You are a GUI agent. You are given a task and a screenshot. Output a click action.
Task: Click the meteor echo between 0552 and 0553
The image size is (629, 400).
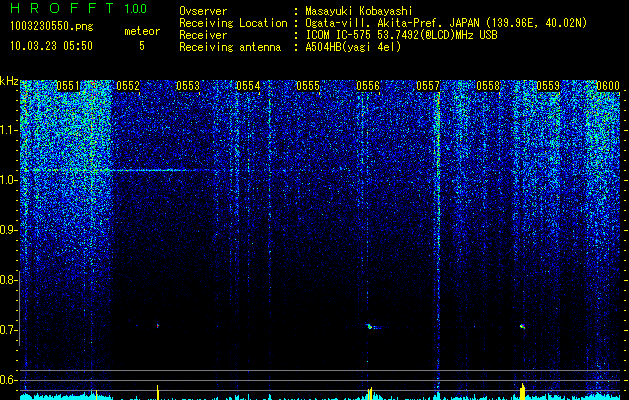[x=158, y=326]
